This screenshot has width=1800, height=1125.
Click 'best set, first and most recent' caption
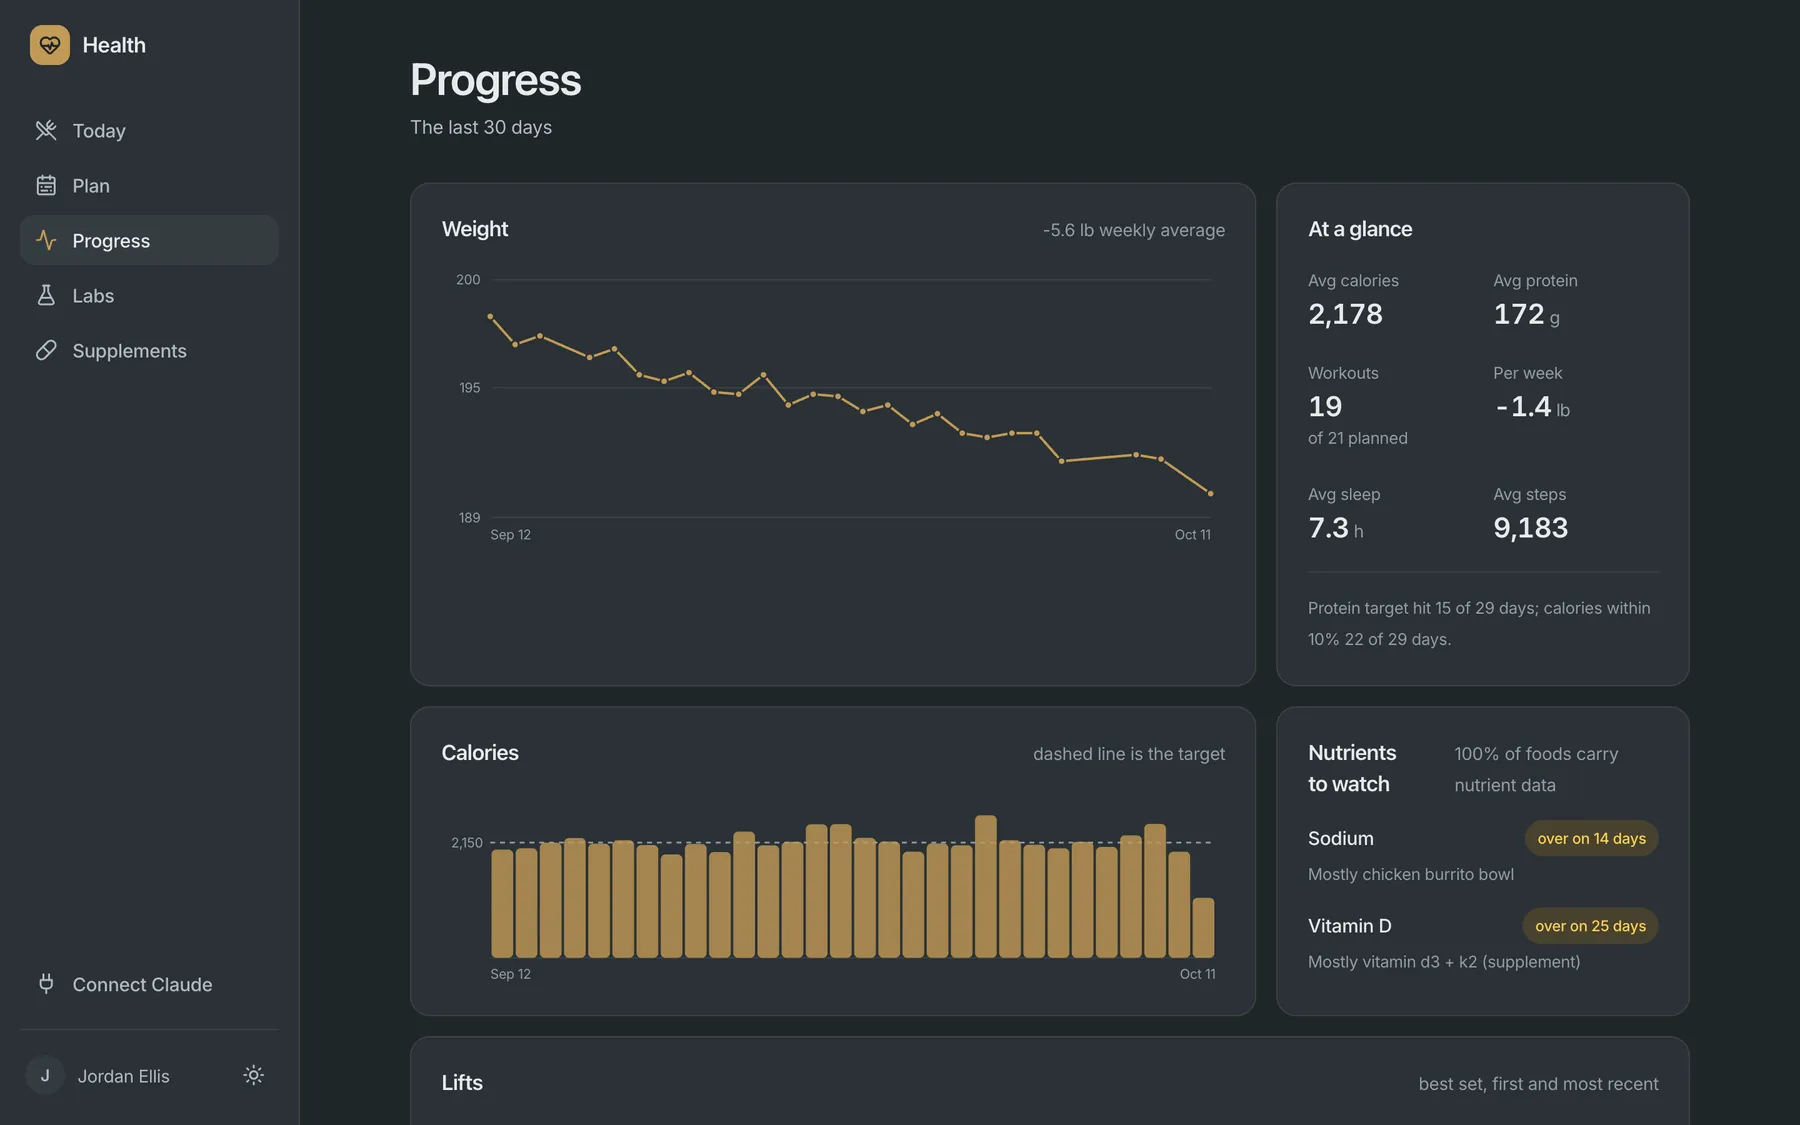coord(1538,1084)
